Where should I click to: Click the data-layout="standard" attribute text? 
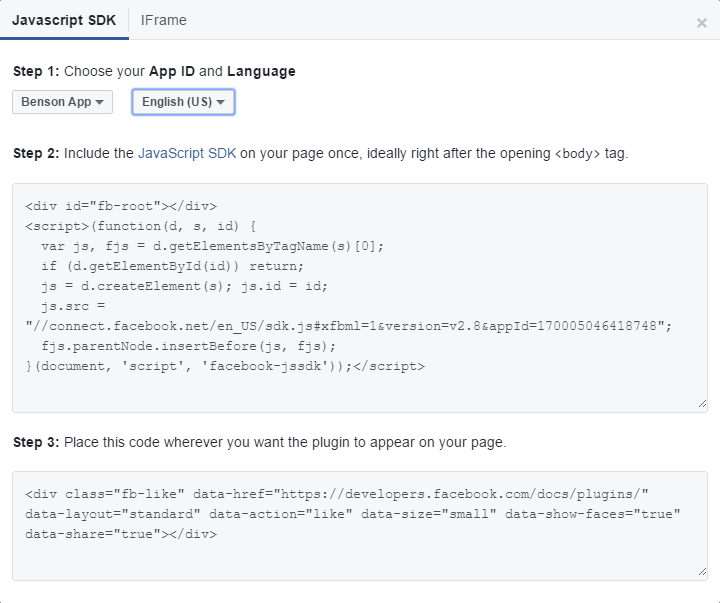(113, 514)
